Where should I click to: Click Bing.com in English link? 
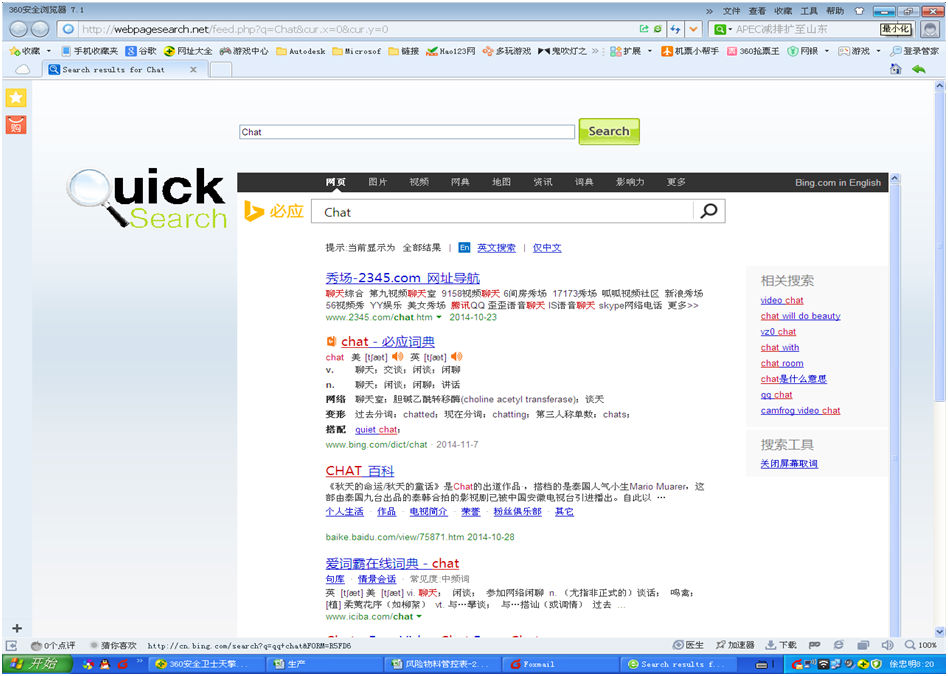click(x=837, y=183)
